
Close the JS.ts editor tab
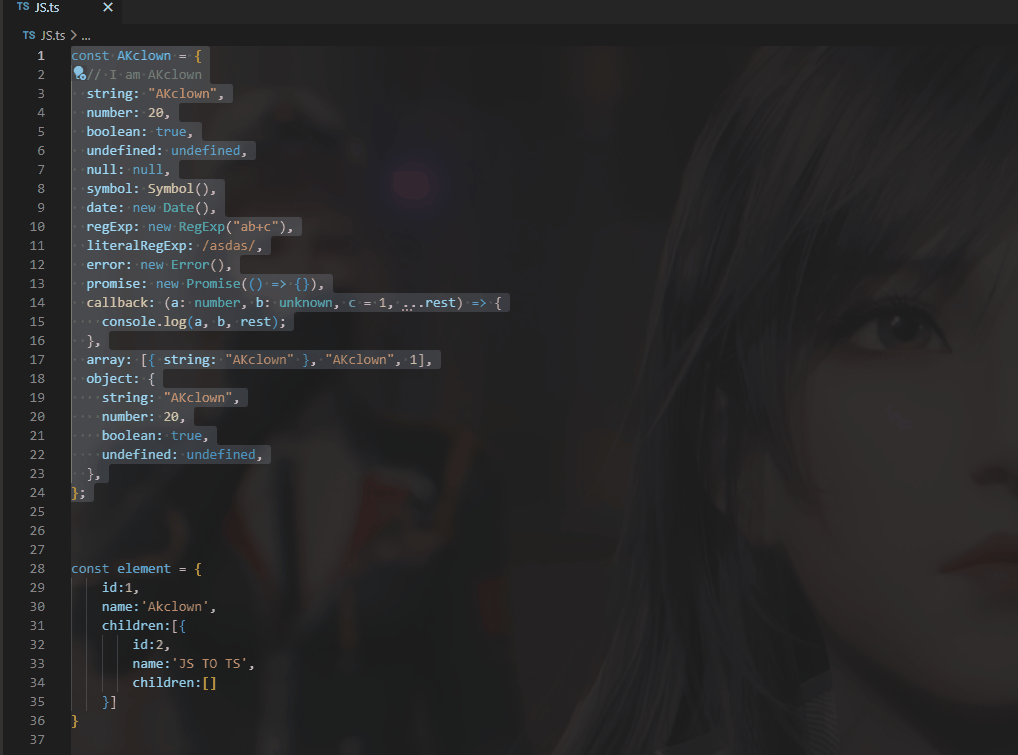click(108, 7)
